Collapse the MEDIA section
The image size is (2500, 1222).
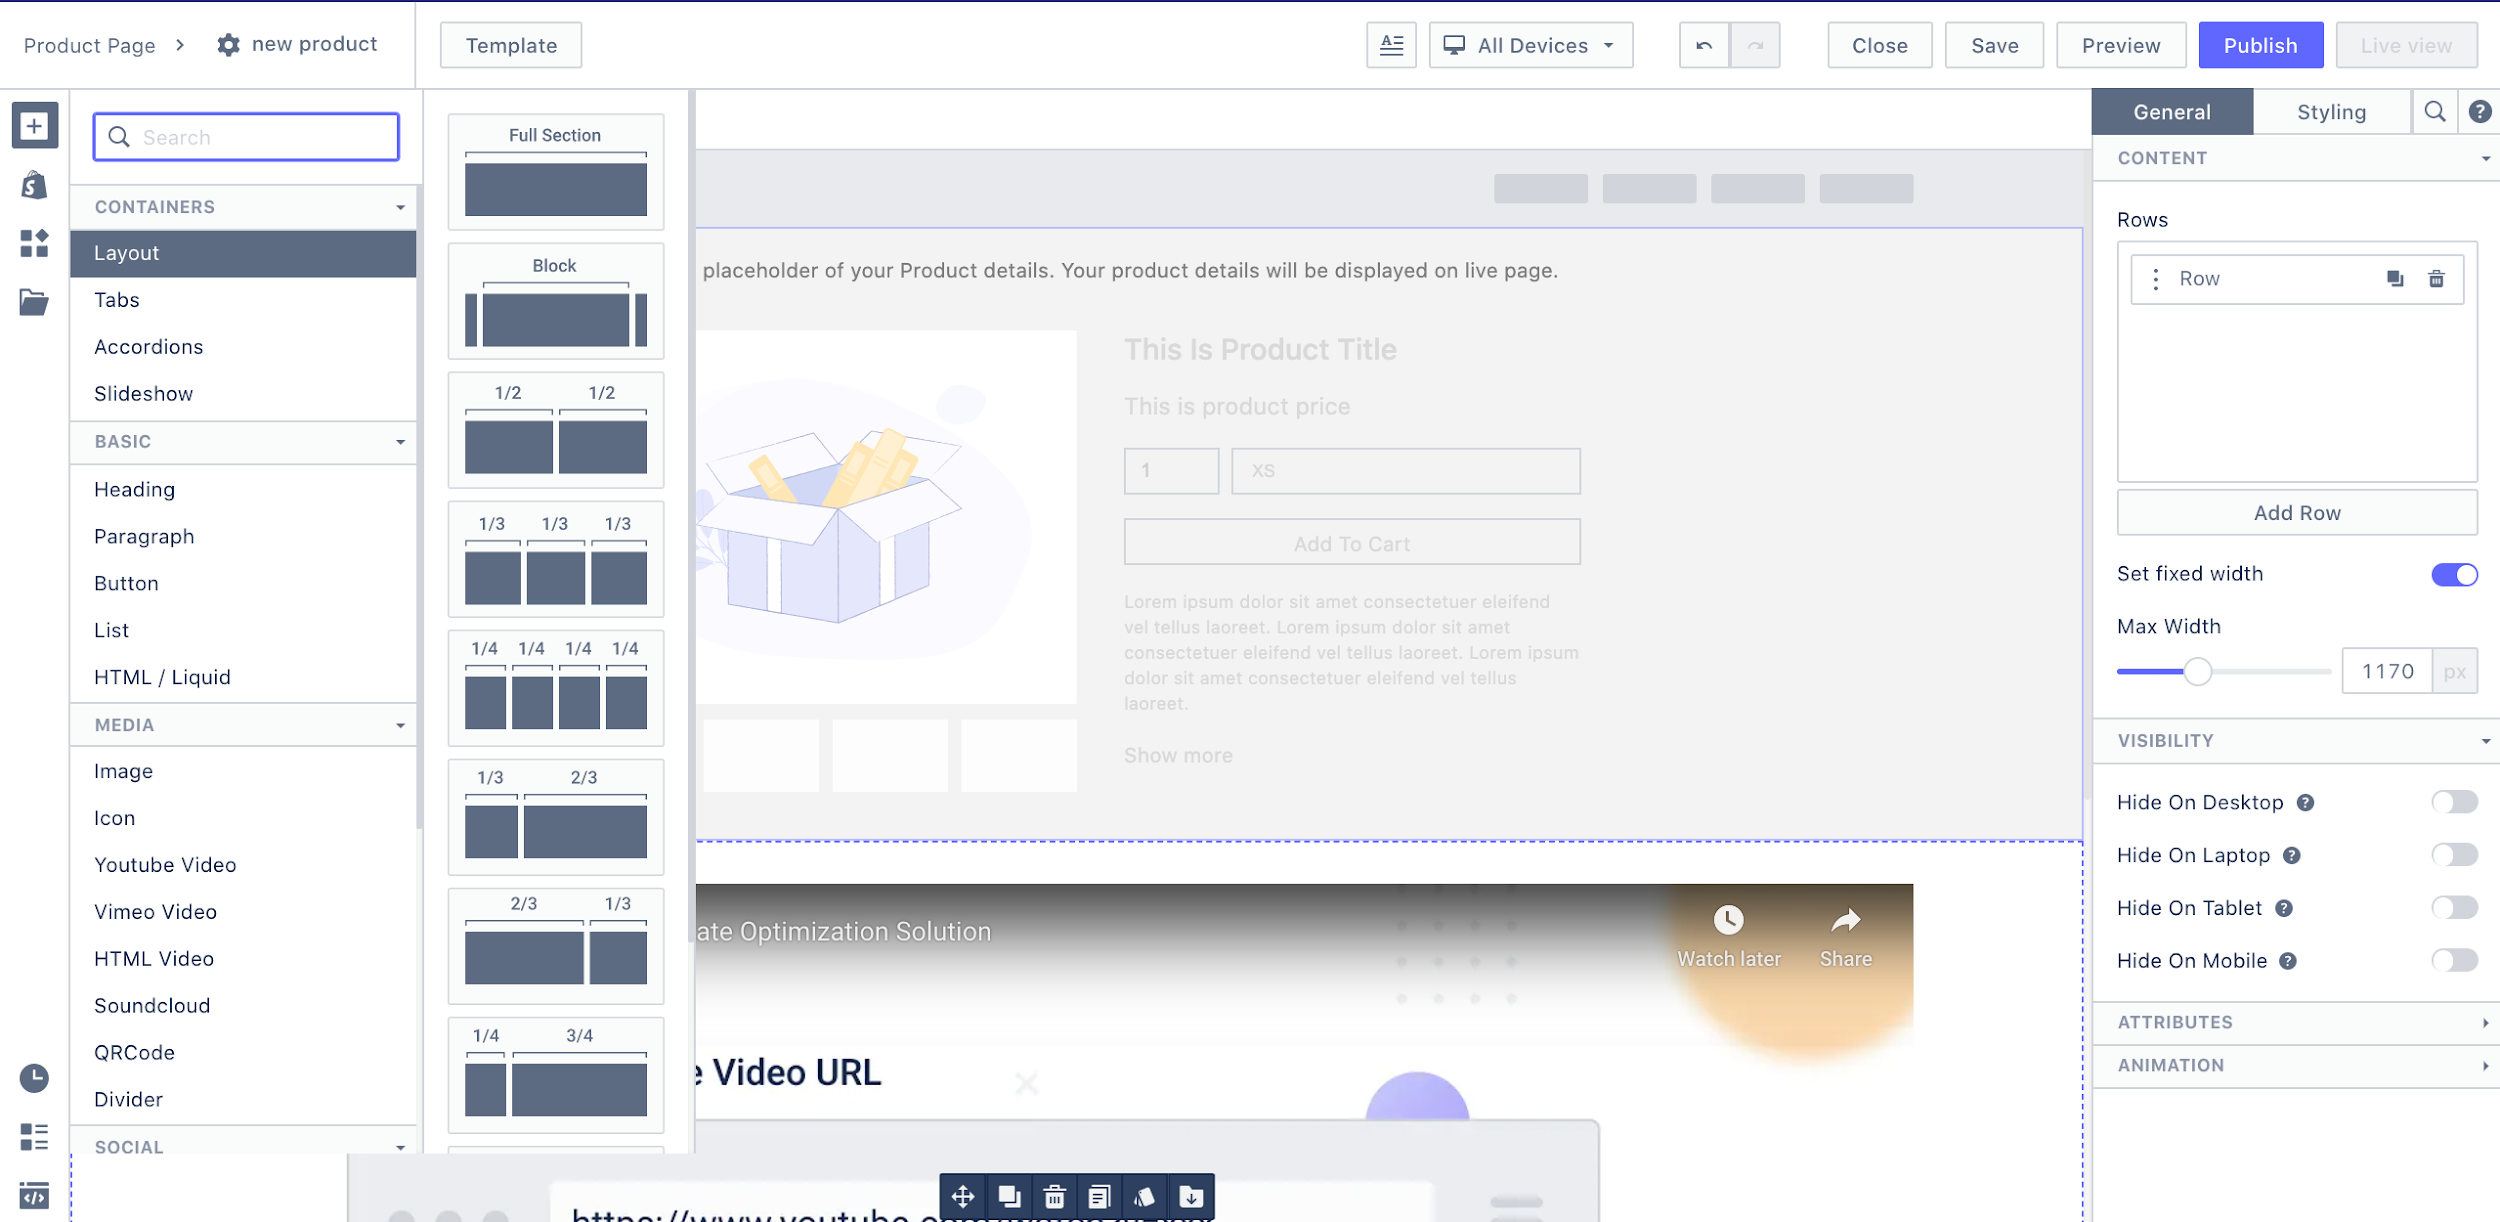(x=243, y=725)
